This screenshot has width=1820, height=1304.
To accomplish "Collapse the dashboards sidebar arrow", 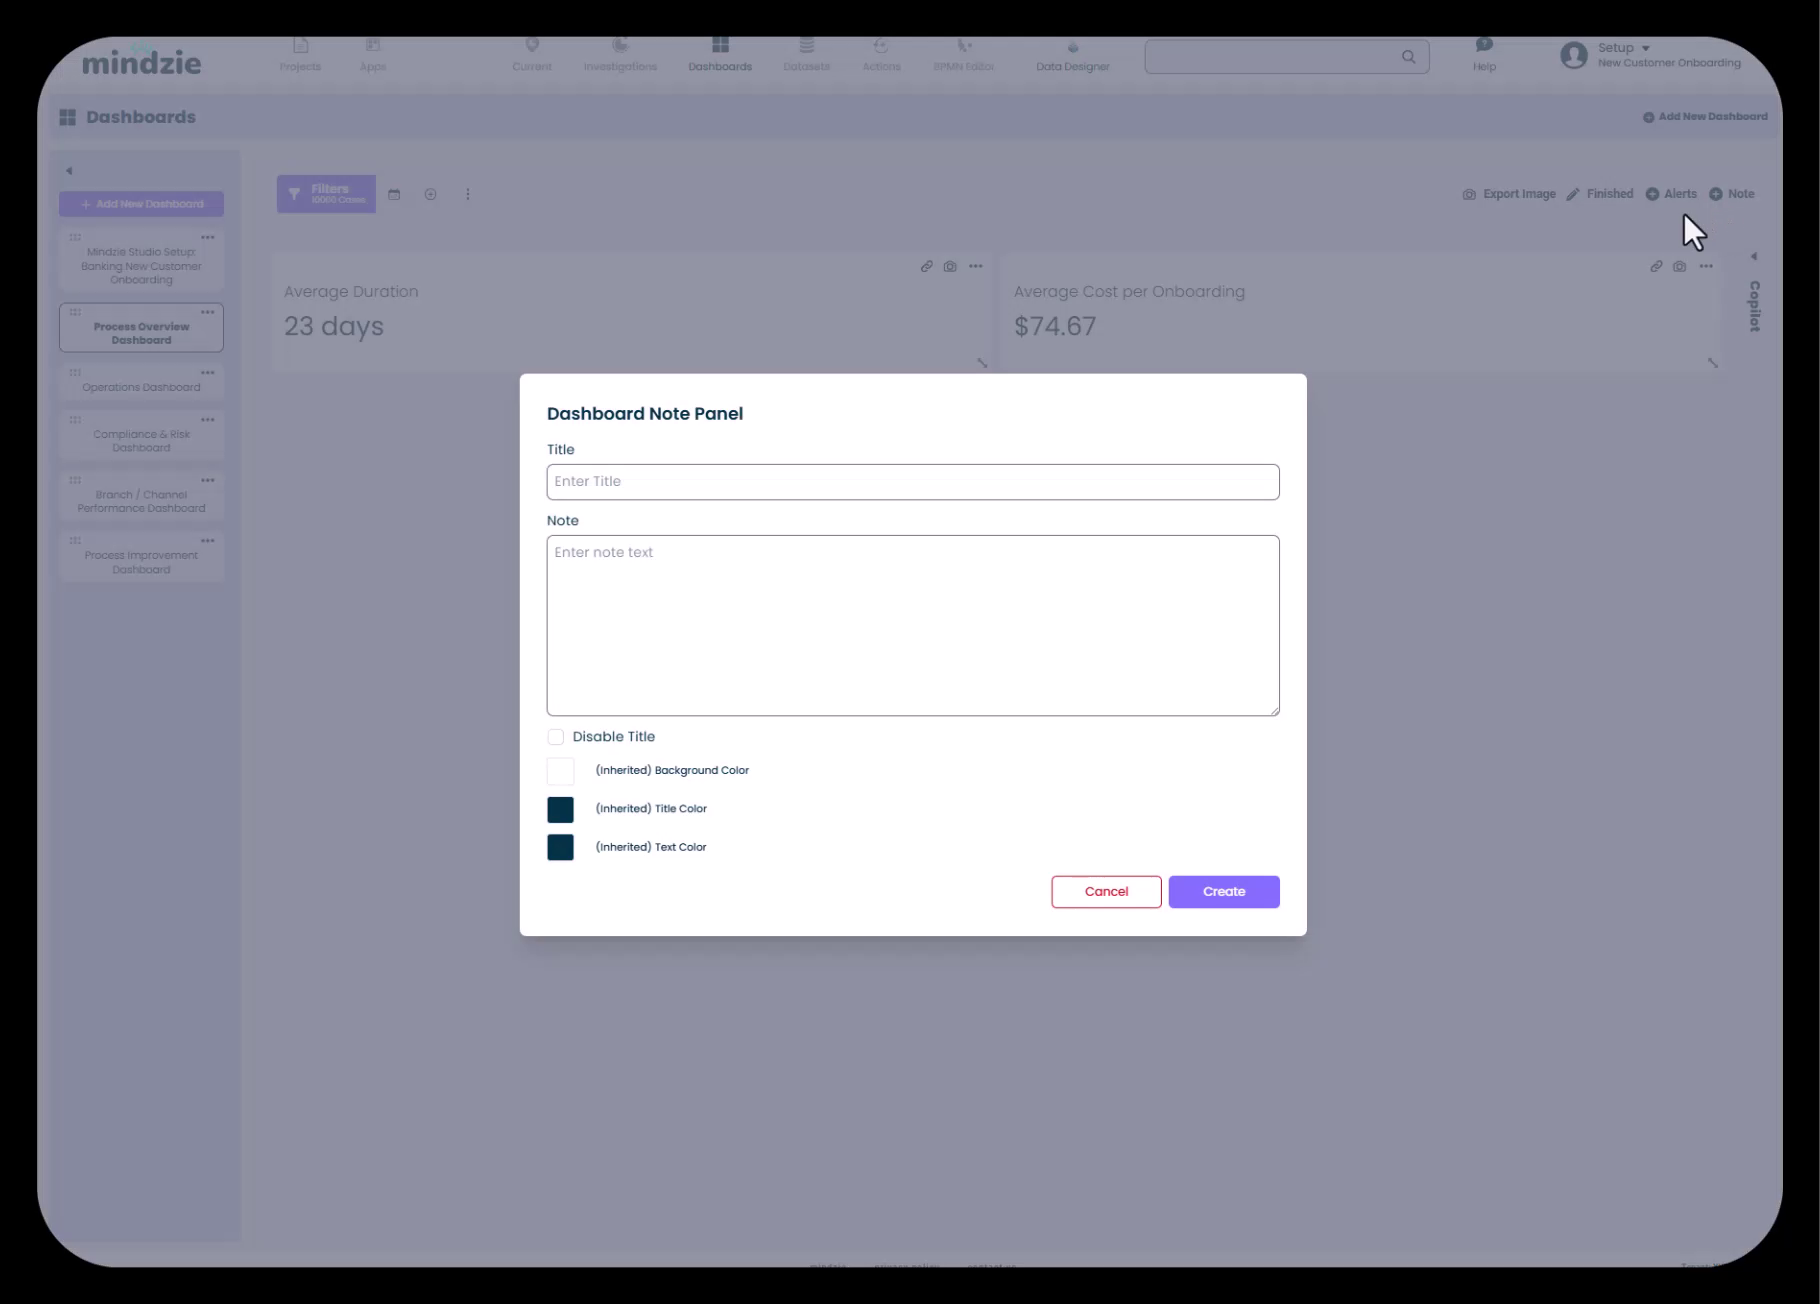I will (x=69, y=171).
